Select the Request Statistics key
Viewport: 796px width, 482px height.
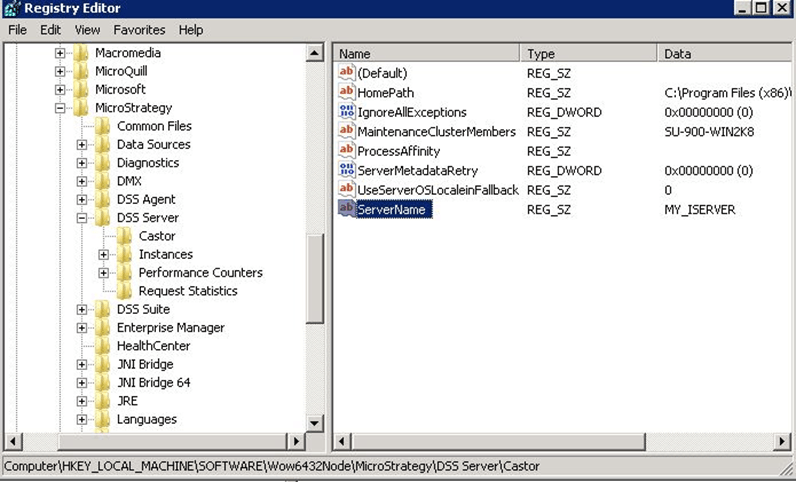(x=187, y=291)
